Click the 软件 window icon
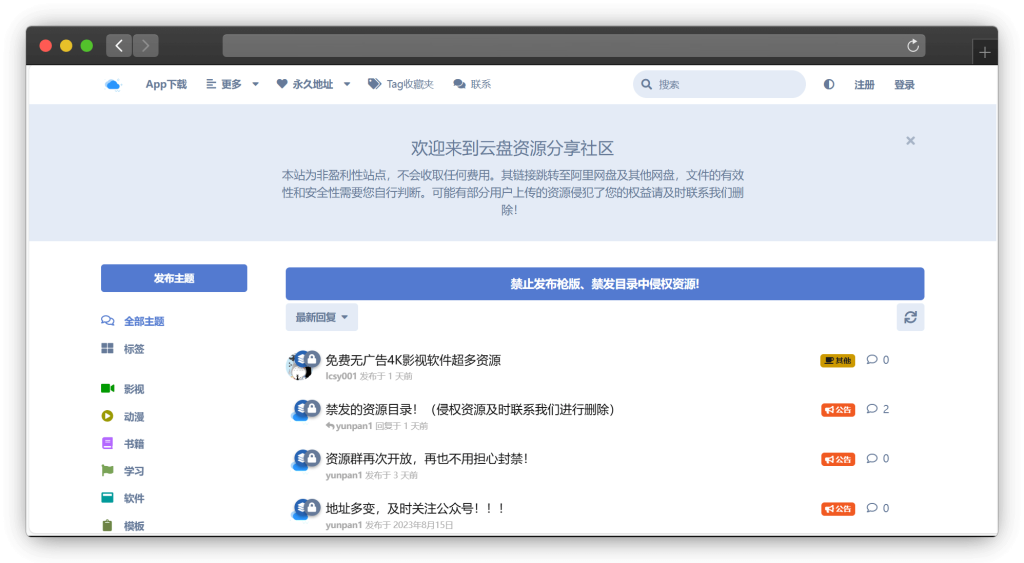The image size is (1024, 563). 108,498
